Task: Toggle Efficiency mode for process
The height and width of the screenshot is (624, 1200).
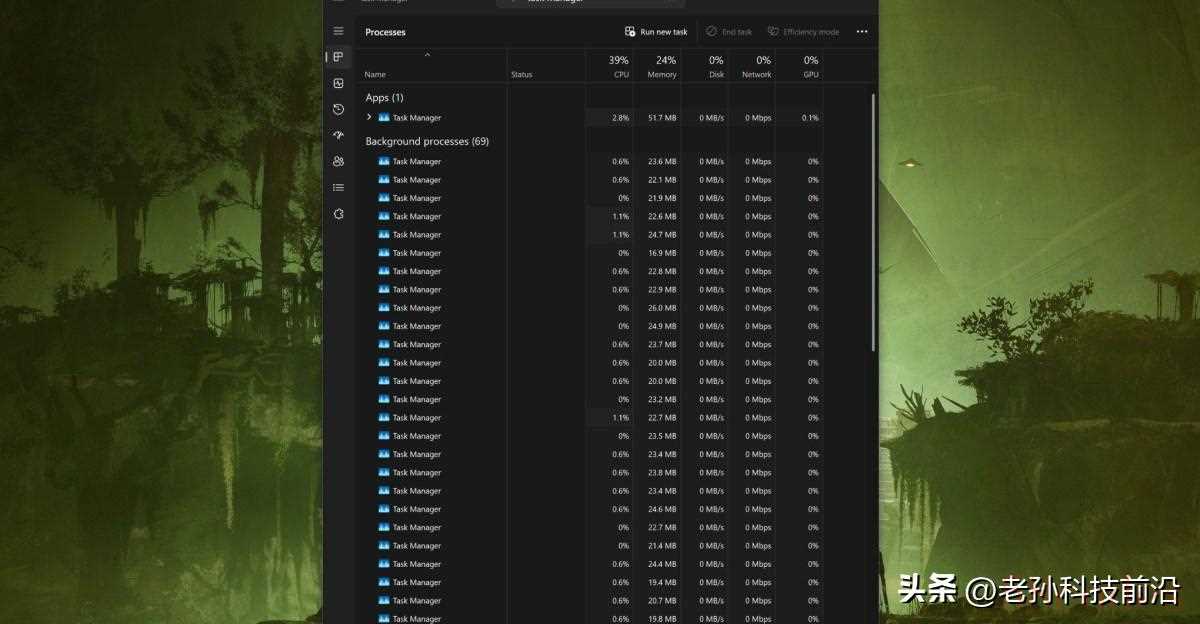Action: 803,32
